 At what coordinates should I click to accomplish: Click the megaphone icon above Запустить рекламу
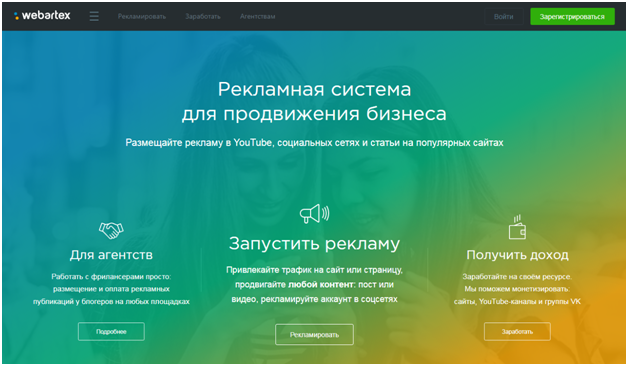(x=314, y=213)
